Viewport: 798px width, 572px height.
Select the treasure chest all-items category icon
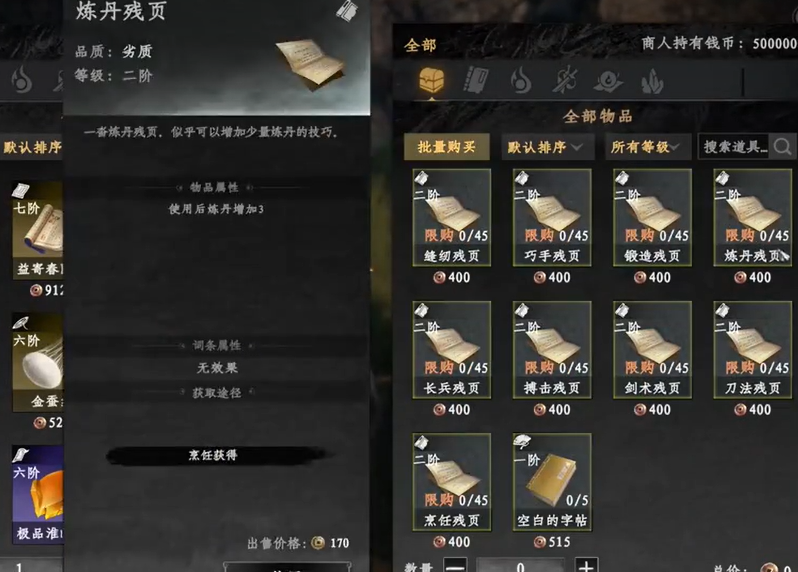[x=432, y=80]
